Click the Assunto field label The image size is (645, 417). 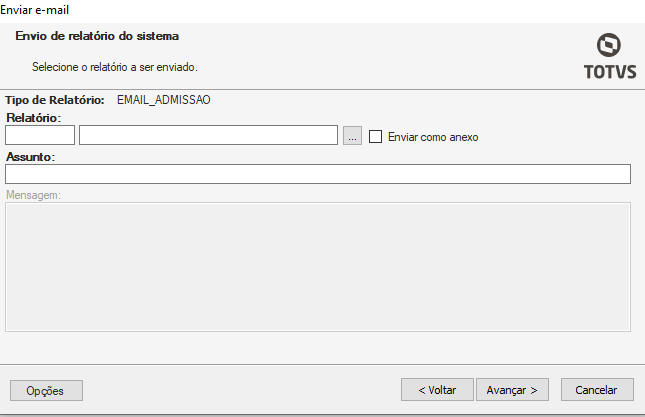coord(30,157)
